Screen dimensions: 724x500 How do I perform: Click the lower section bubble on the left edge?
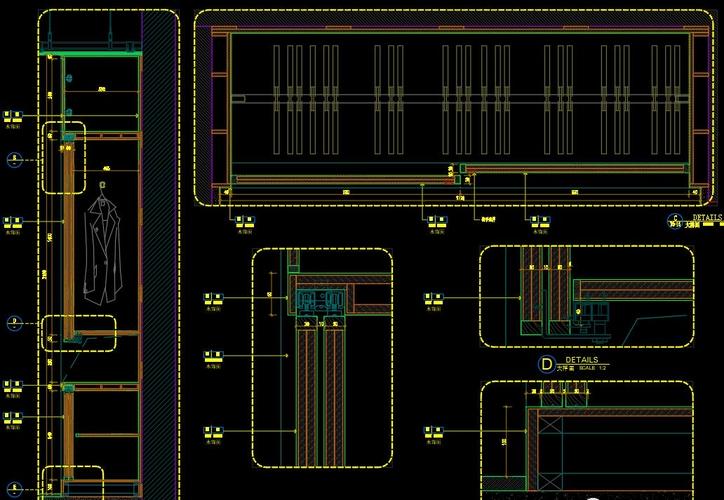[x=14, y=322]
